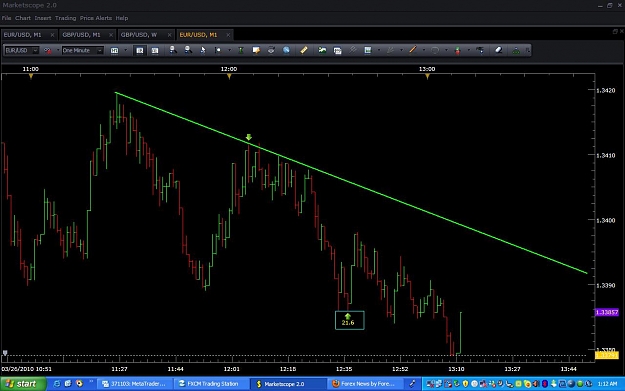Expand arrow beside red glasses icon
Screen dimensions: 625x391
click(58, 50)
